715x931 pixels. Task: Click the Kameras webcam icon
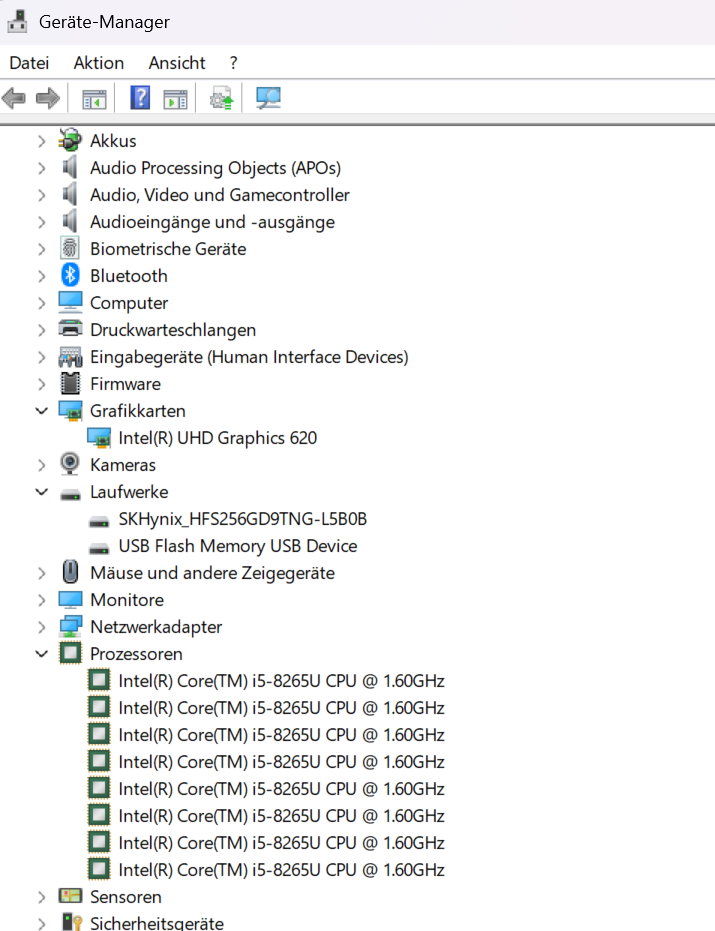70,464
